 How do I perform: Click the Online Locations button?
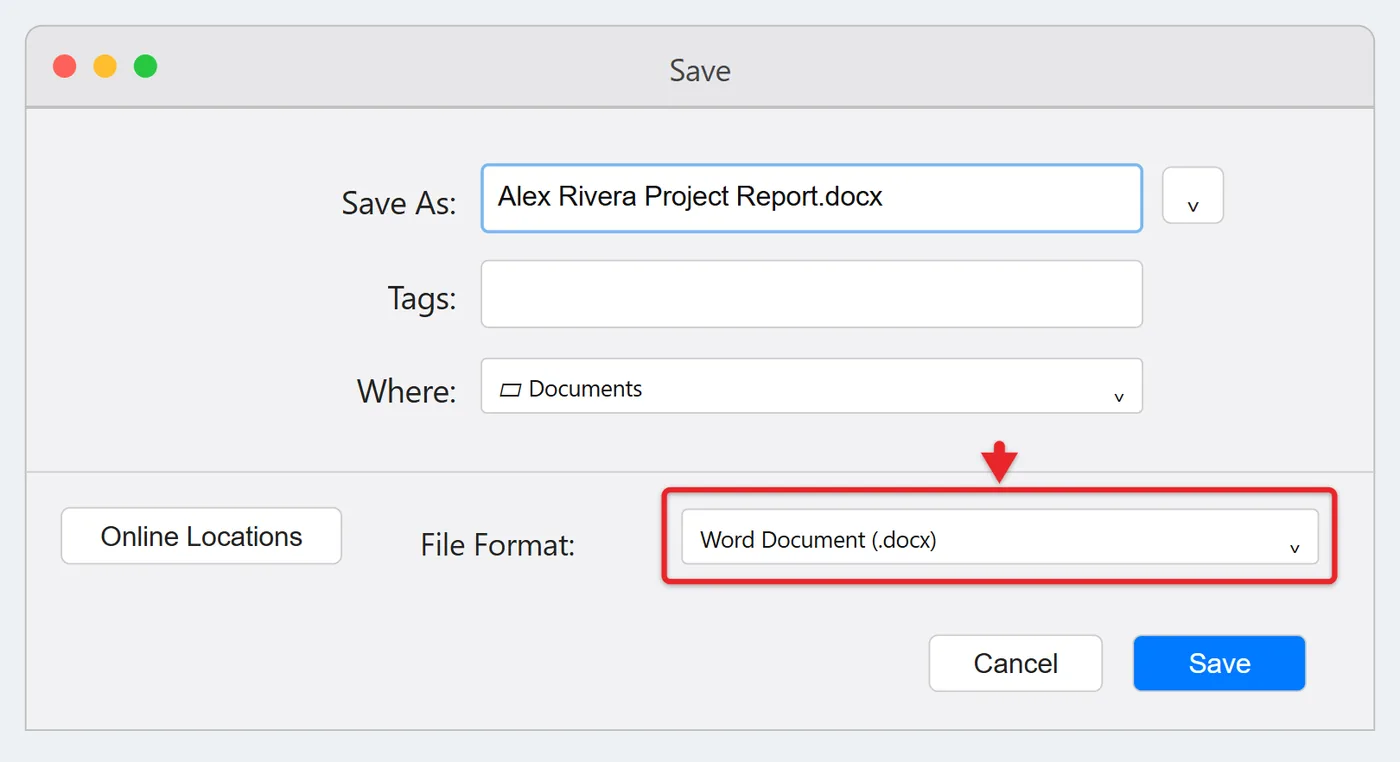coord(201,536)
